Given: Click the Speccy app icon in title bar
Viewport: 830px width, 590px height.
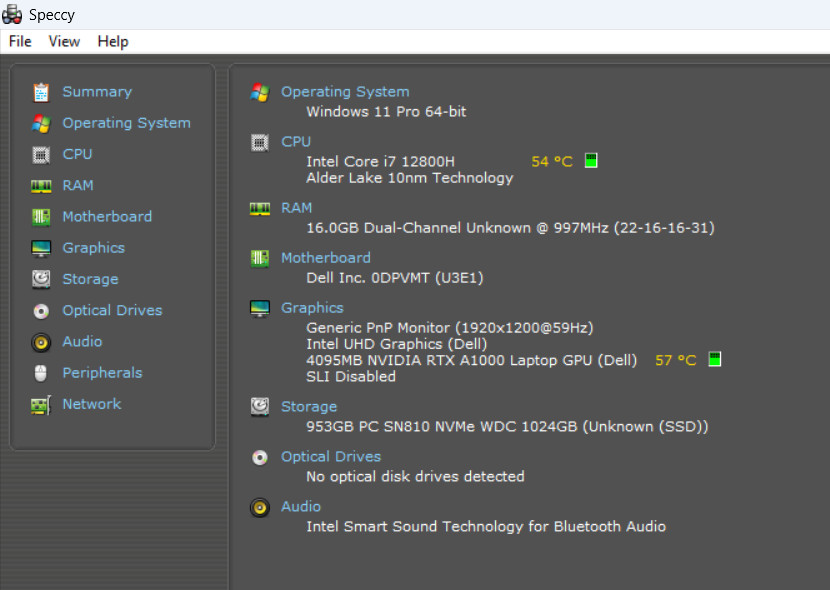Looking at the screenshot, I should tap(12, 14).
